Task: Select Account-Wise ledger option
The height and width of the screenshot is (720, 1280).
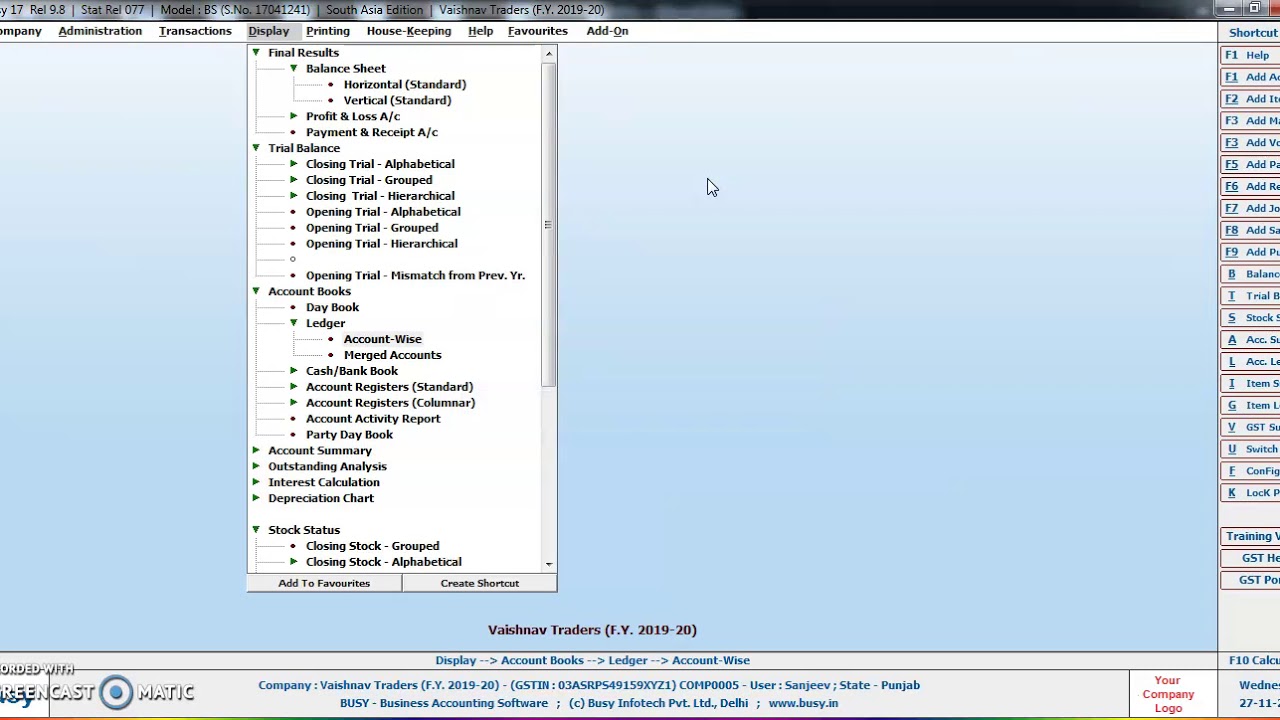Action: 383,339
